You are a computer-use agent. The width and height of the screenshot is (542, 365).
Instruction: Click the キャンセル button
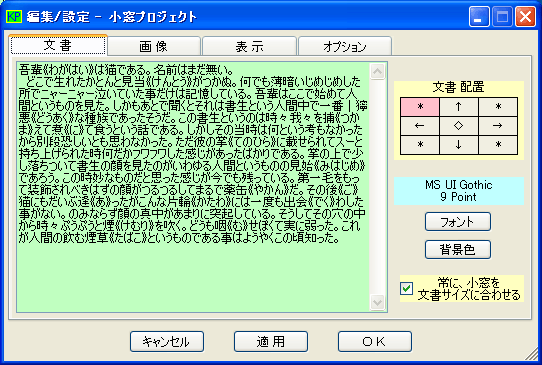tap(167, 341)
